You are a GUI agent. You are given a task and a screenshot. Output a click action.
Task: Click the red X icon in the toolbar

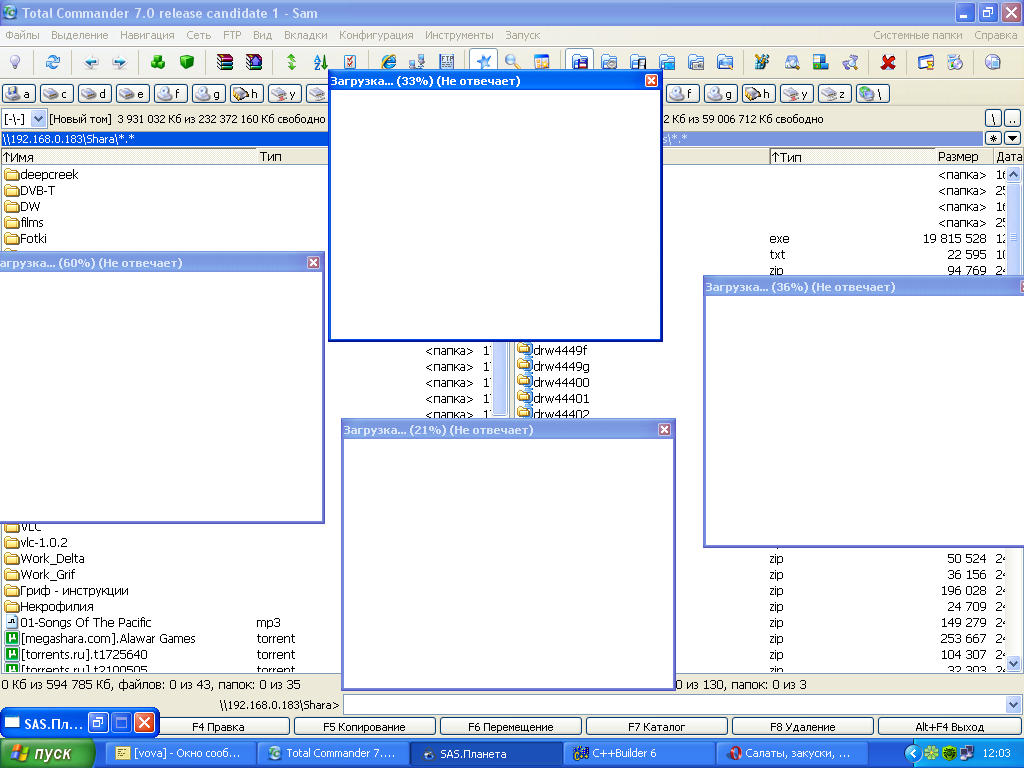click(887, 62)
